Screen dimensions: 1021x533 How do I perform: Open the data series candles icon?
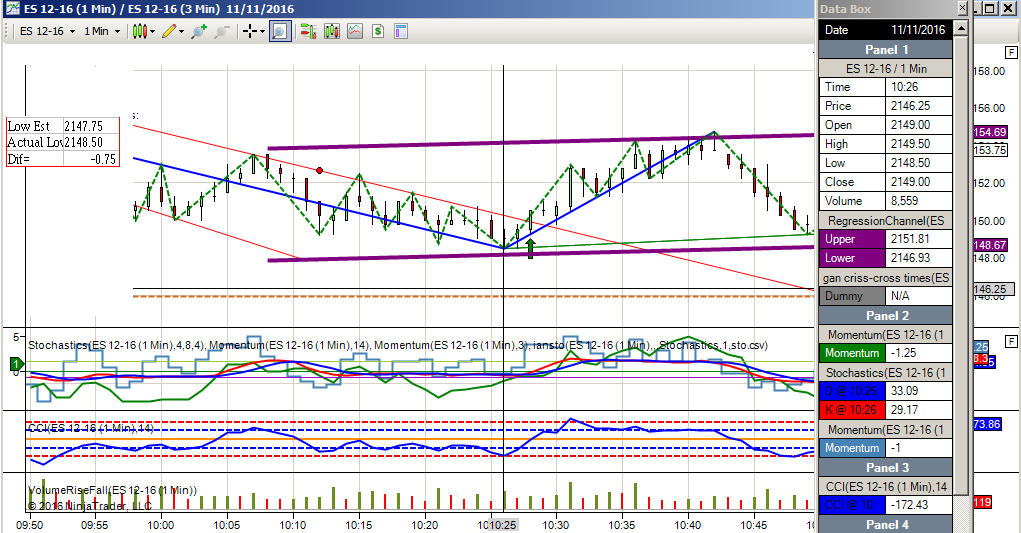pos(331,31)
